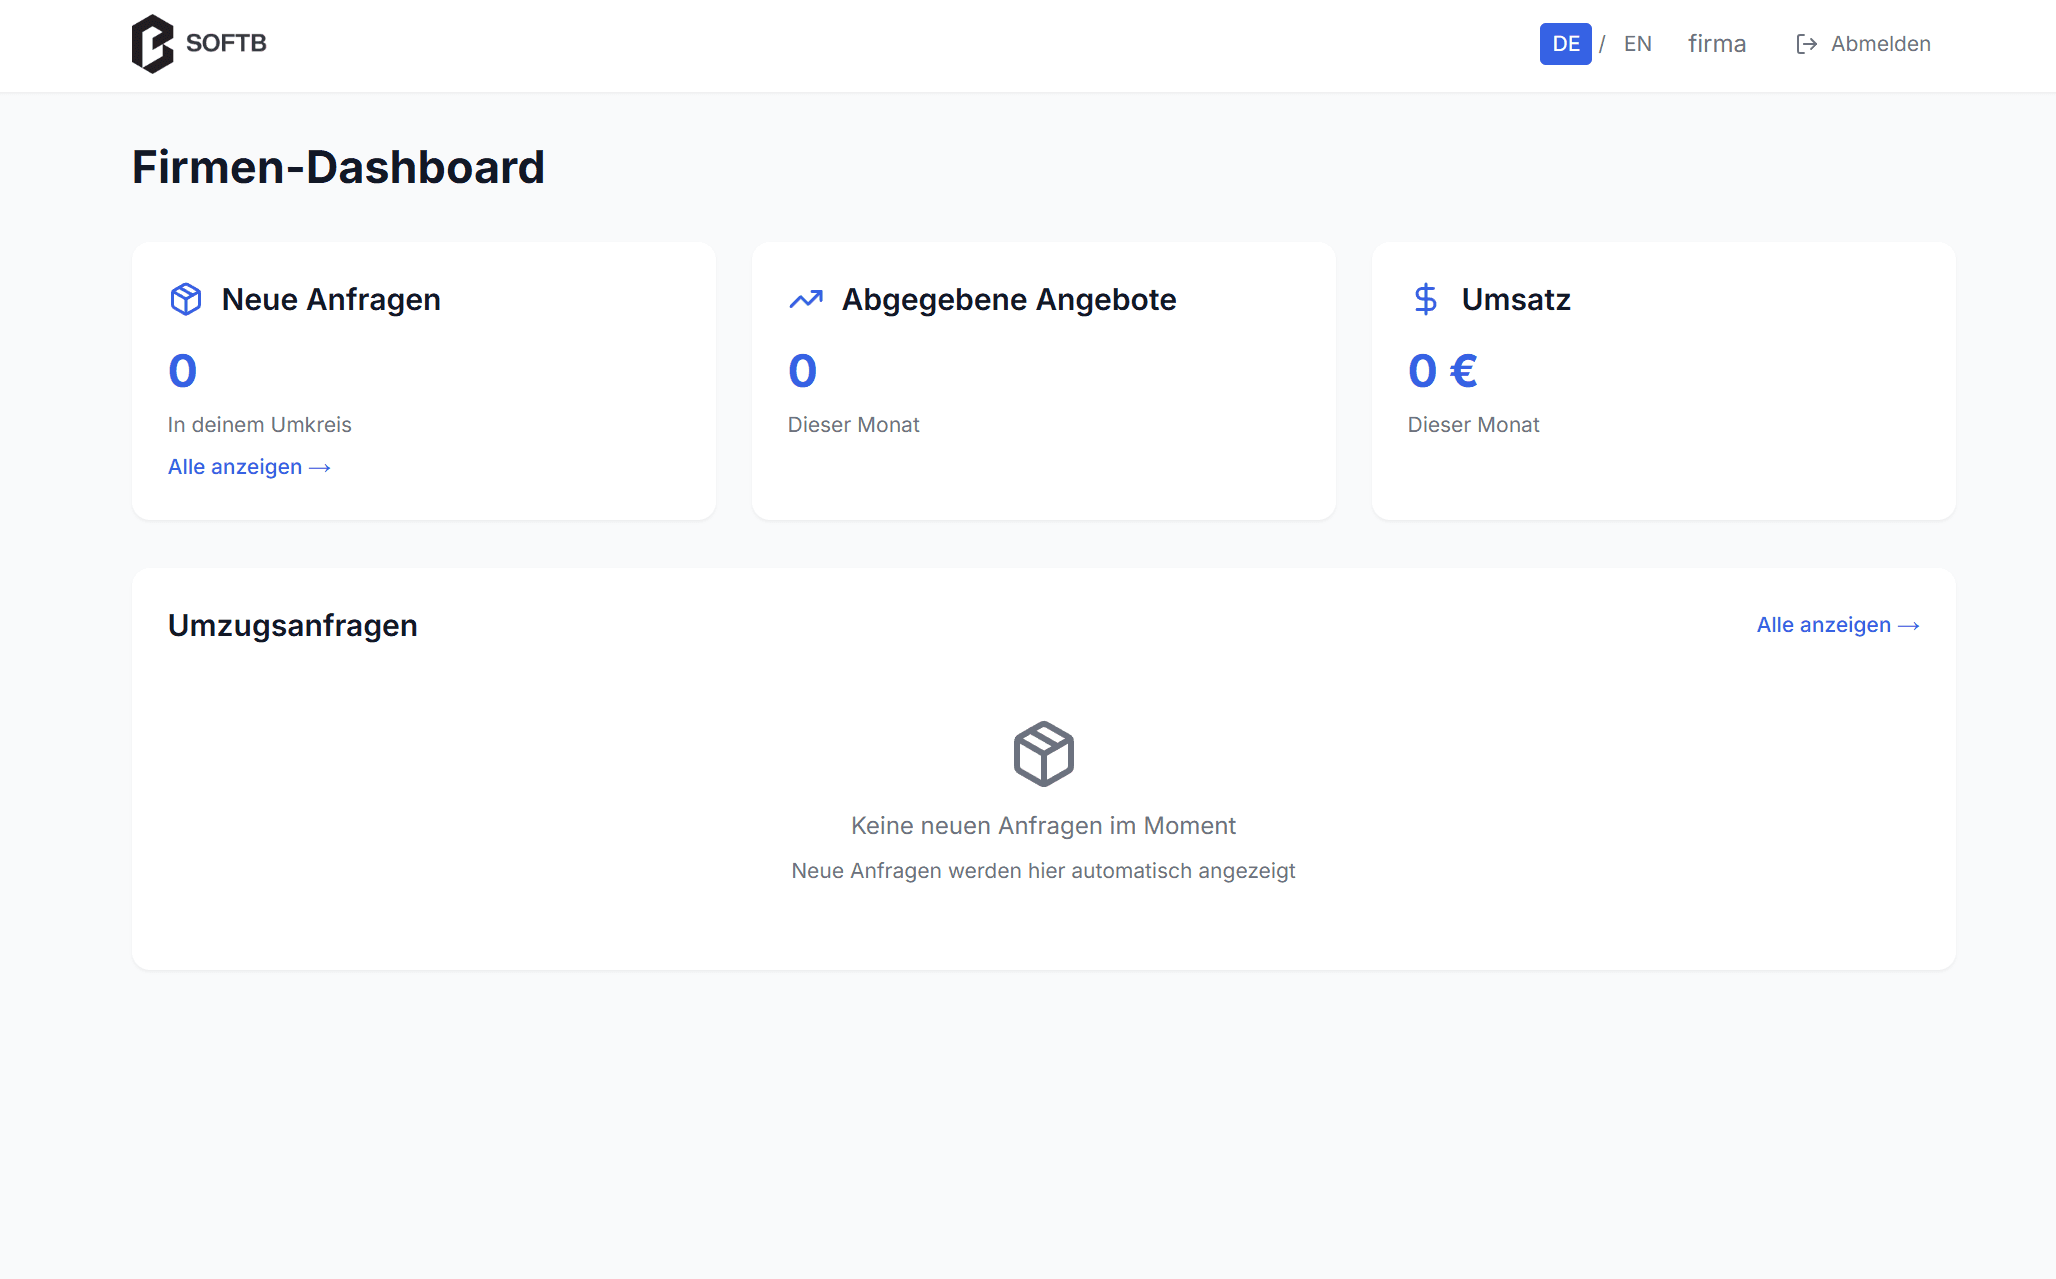Switch language to DE
Screen dimensions: 2056x1279
1565,44
